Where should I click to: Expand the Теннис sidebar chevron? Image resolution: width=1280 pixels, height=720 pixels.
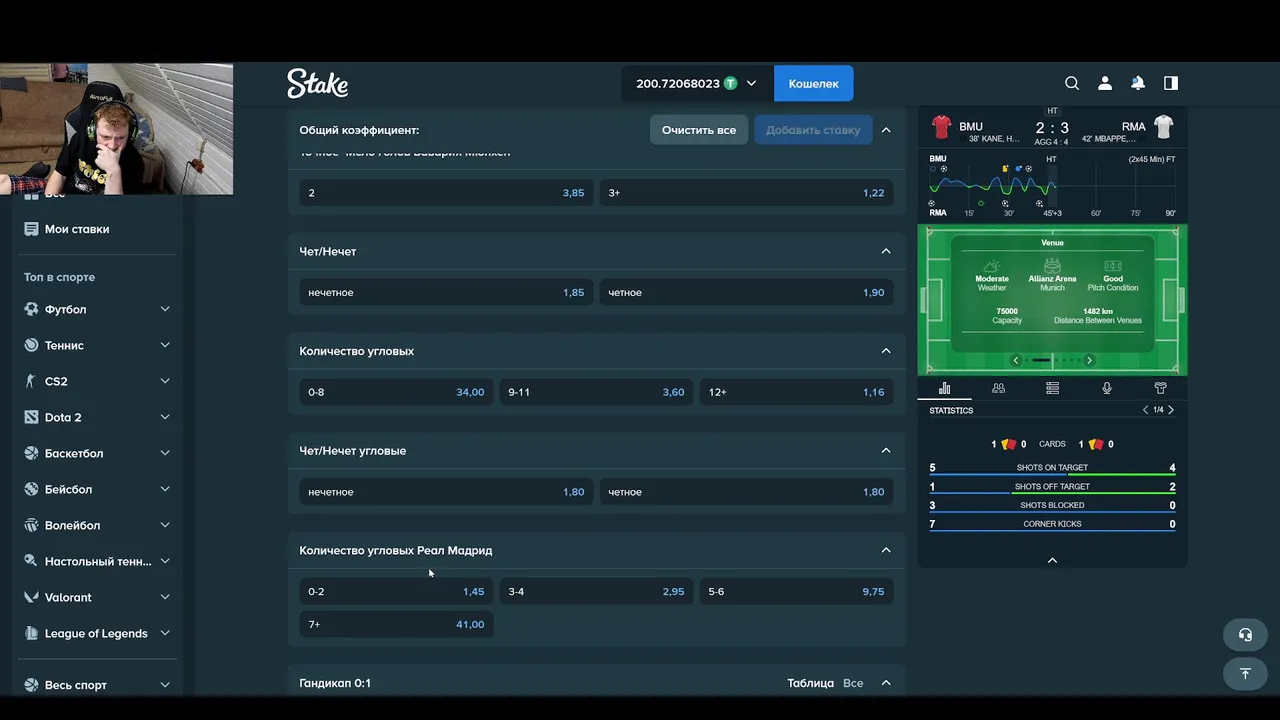pos(165,345)
